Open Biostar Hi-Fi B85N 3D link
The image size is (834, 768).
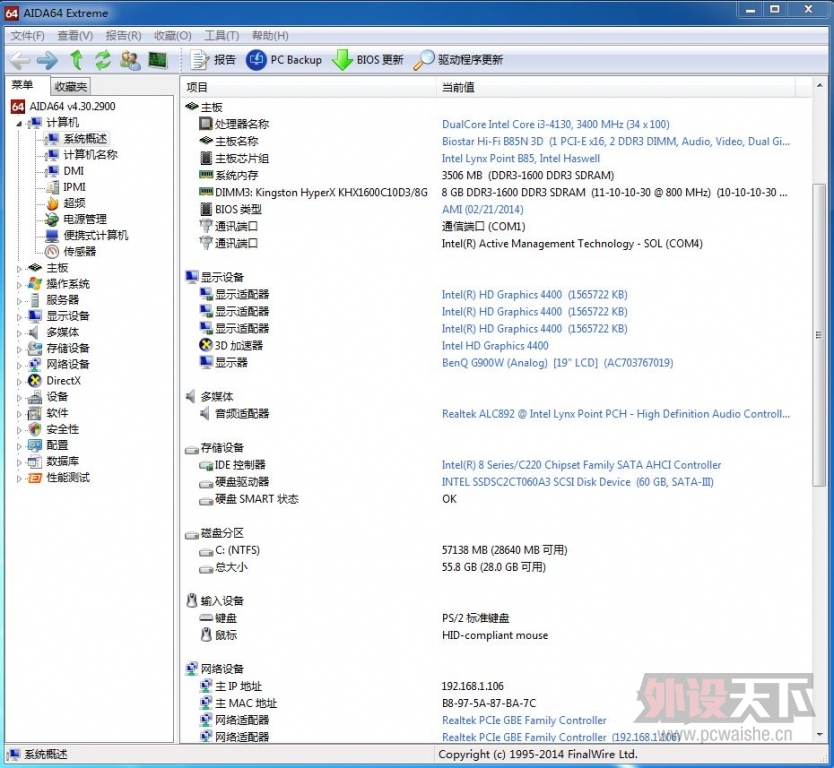[x=616, y=141]
